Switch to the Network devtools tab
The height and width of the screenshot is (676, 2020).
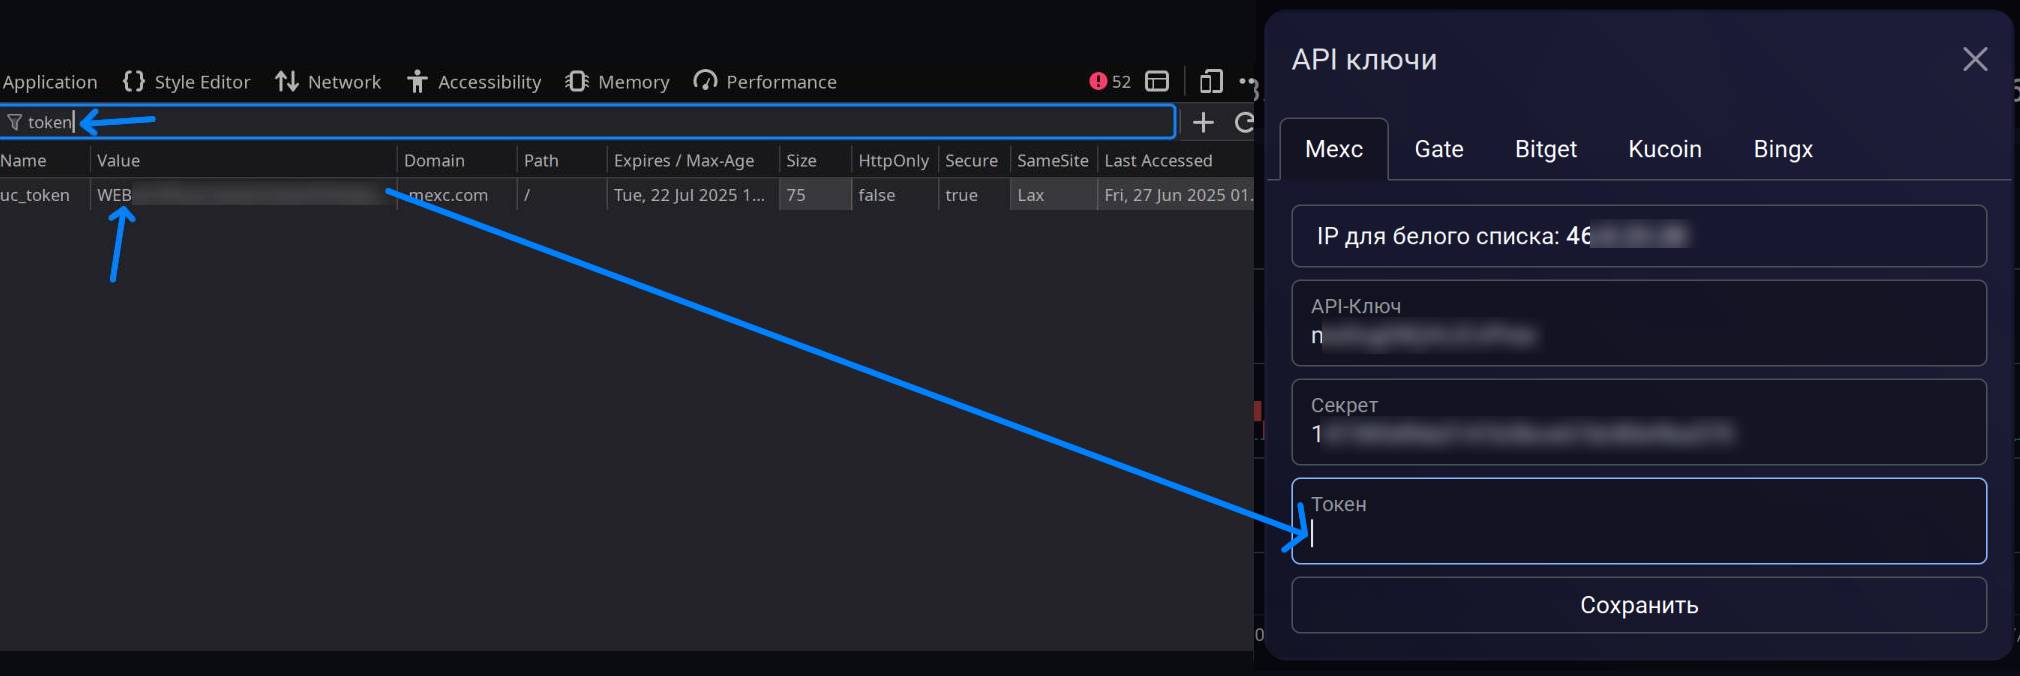pyautogui.click(x=328, y=82)
